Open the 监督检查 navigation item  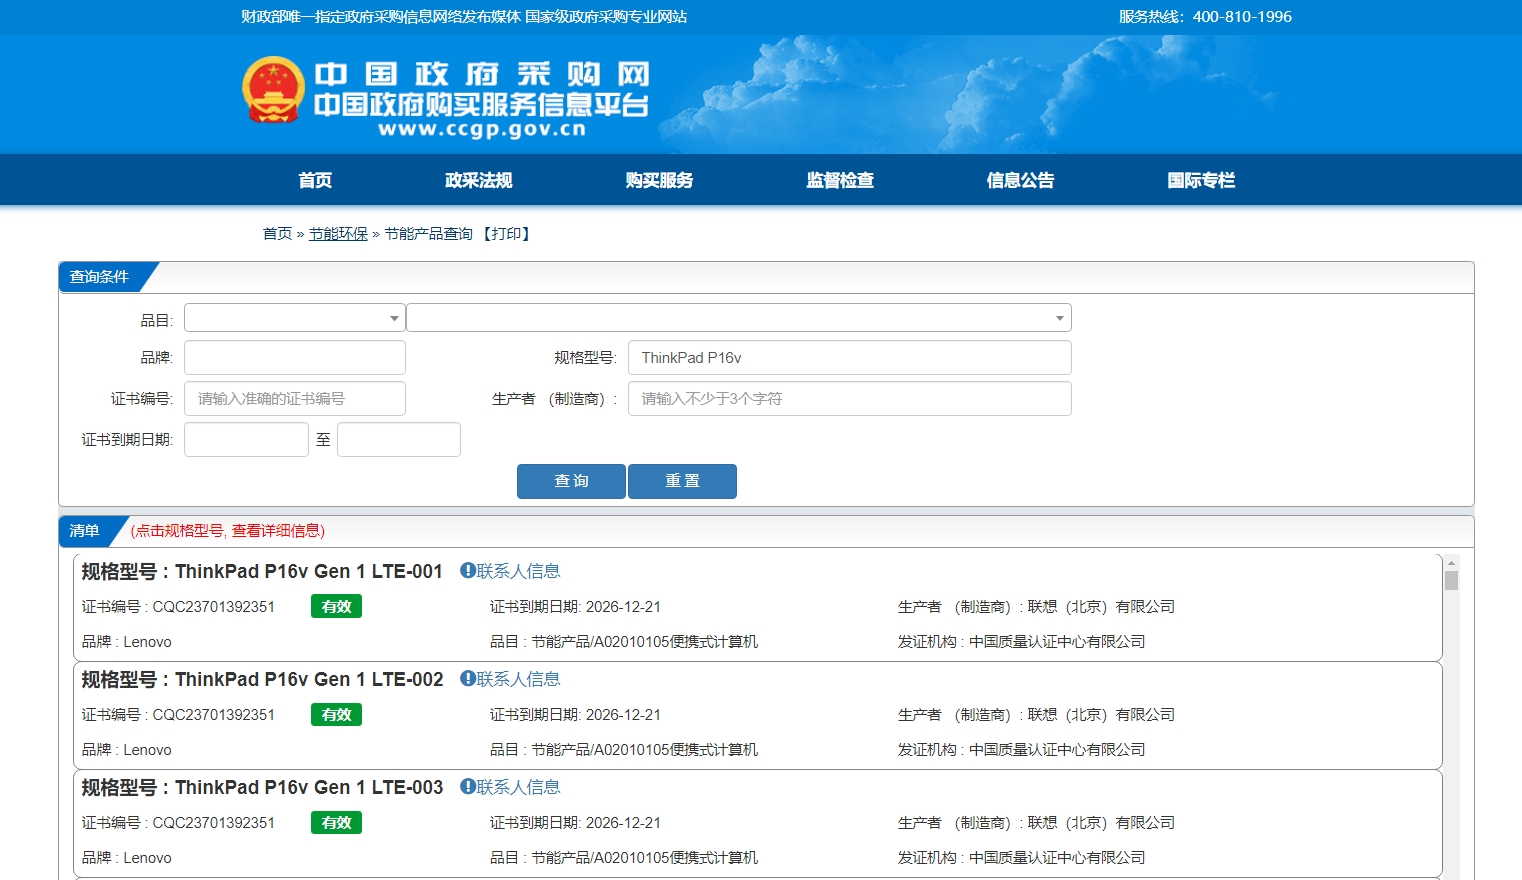click(840, 180)
